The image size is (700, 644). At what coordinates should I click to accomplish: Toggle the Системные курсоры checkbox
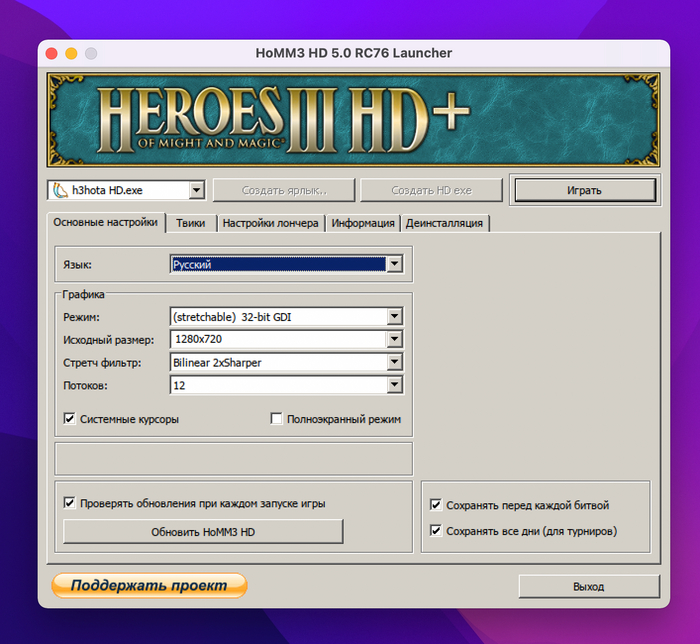coord(69,419)
